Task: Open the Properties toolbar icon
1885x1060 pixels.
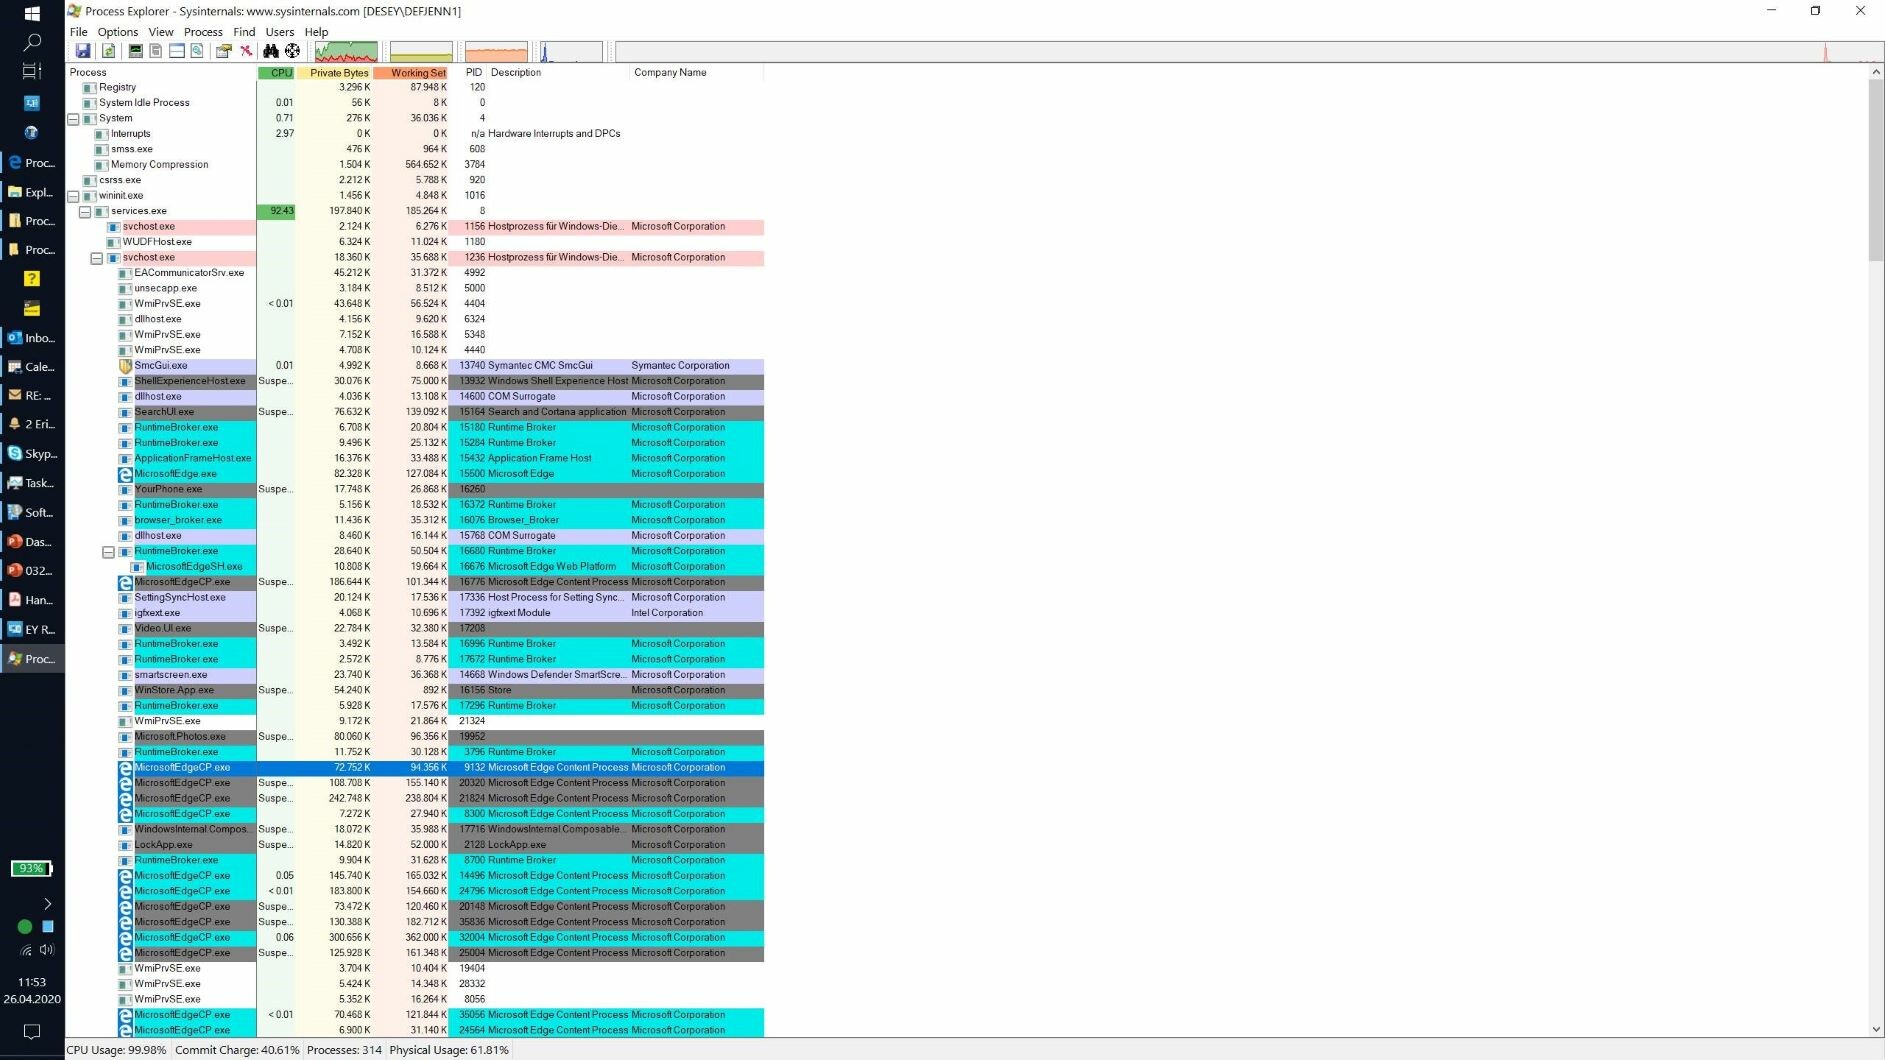Action: pos(224,51)
